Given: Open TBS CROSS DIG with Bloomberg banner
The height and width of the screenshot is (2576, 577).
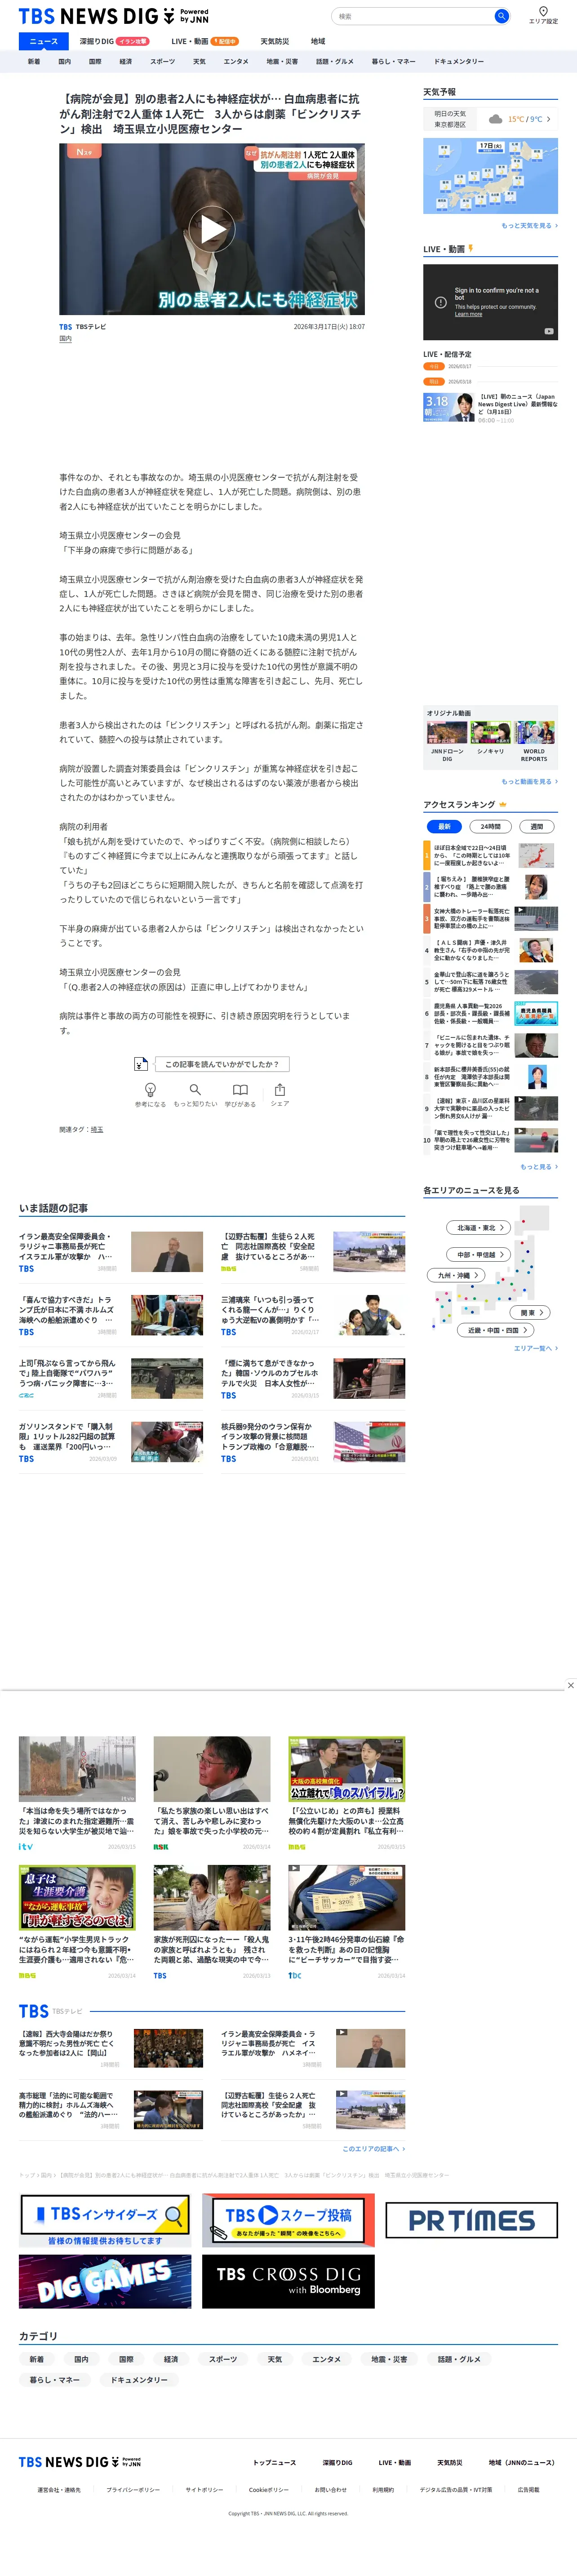Looking at the screenshot, I should [288, 2281].
